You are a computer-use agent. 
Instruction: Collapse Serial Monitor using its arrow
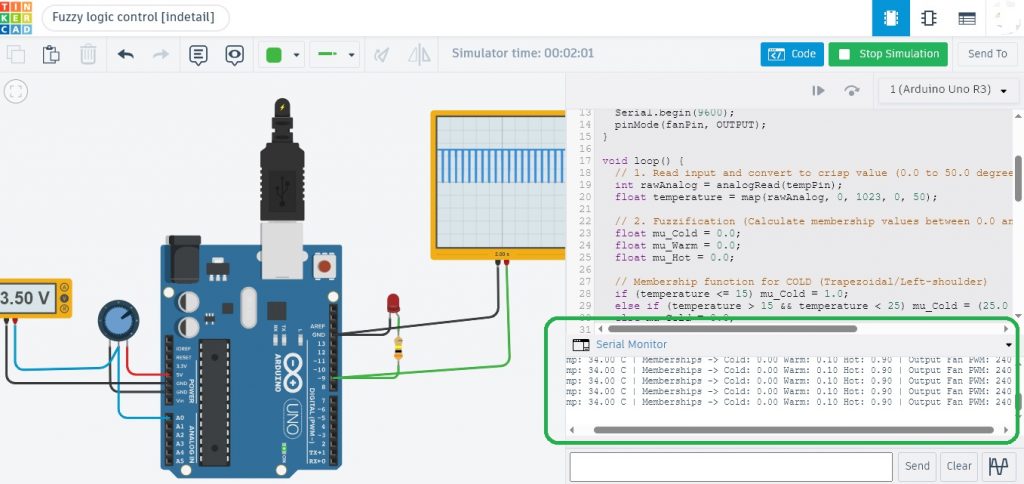click(x=1008, y=345)
